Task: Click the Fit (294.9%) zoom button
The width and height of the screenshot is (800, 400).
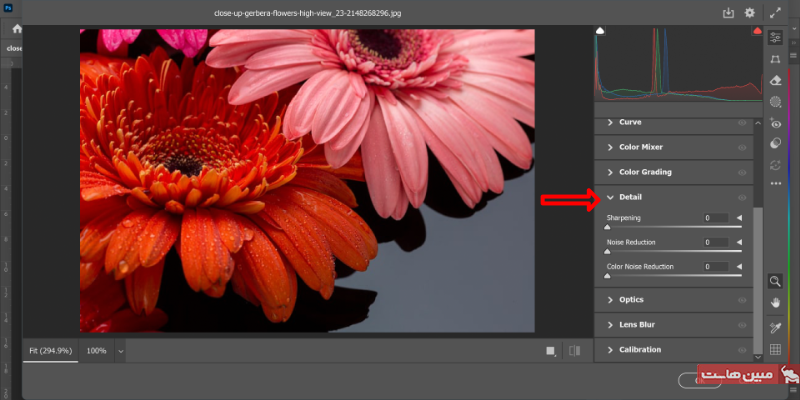Action: [50, 351]
